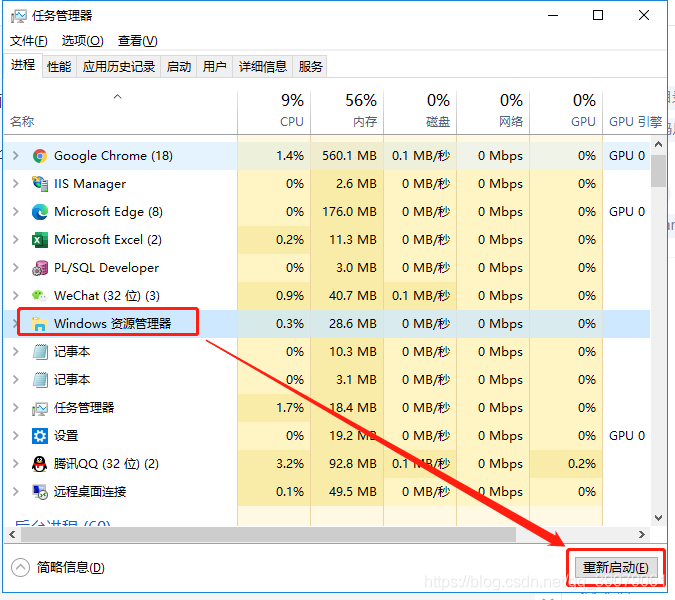Screen dimensions: 675x600
Task: Expand the 远程桌面连接 process row
Action: [x=16, y=492]
